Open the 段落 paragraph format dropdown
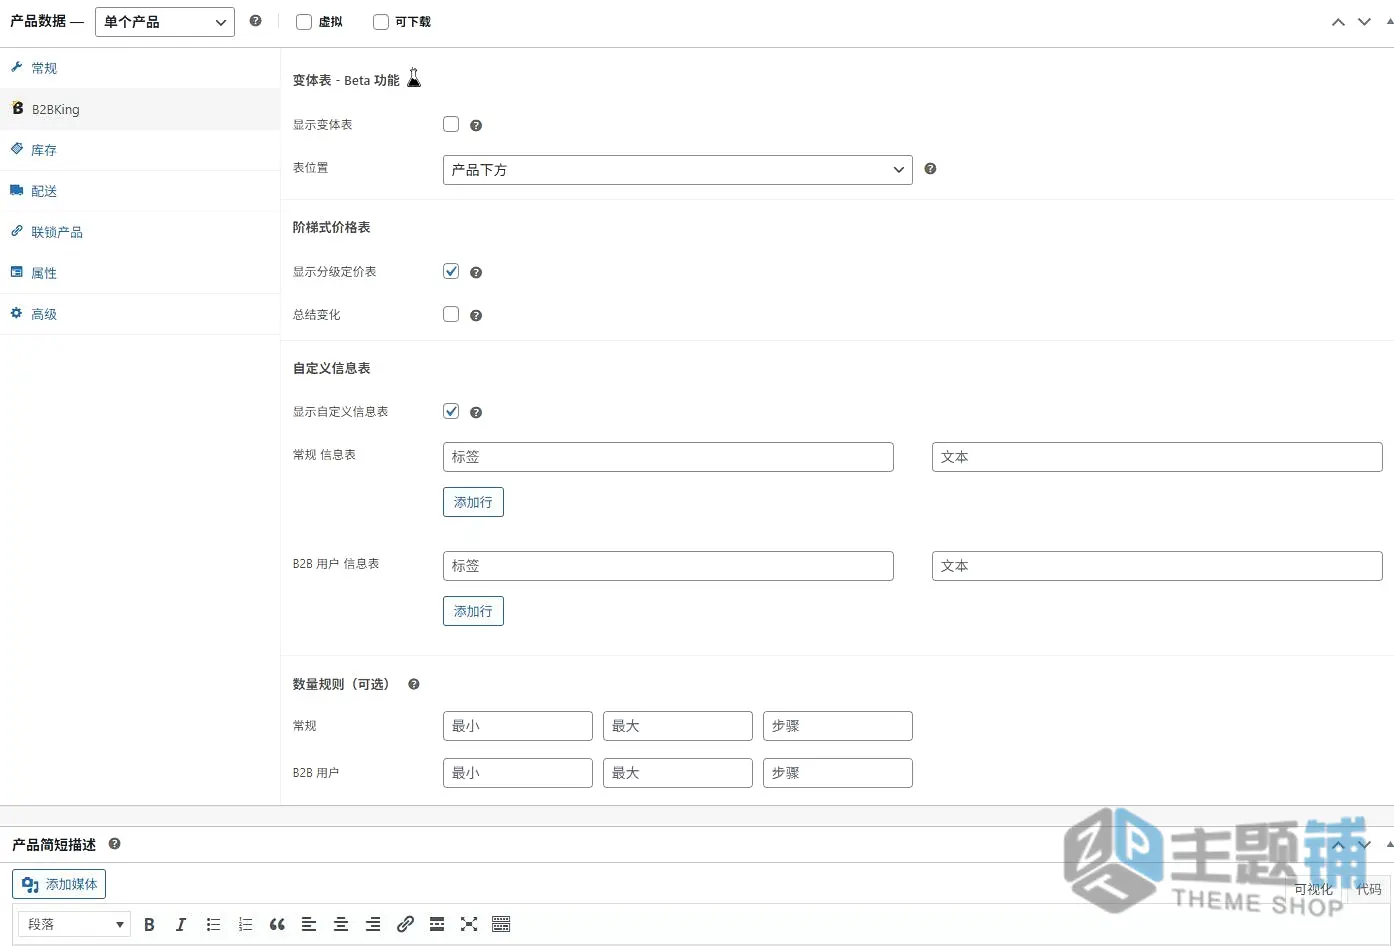This screenshot has width=1394, height=946. click(75, 924)
